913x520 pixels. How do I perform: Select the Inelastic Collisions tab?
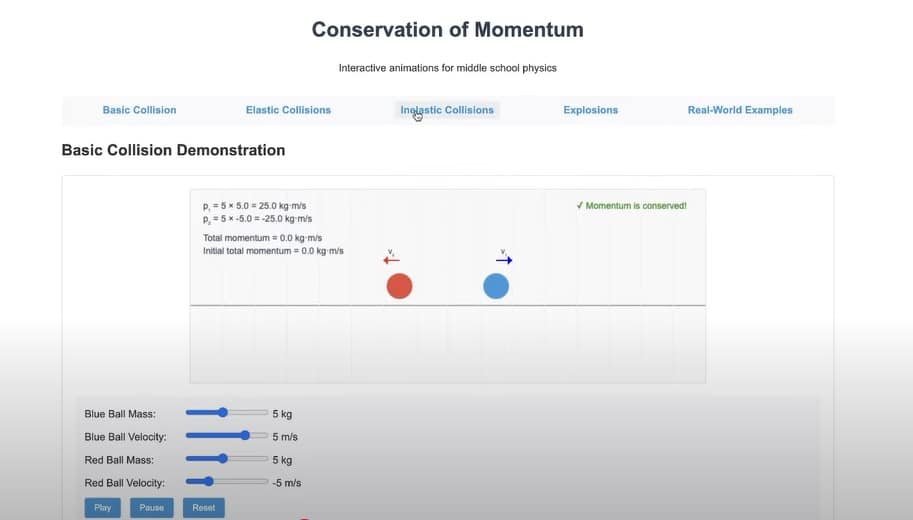pos(447,110)
